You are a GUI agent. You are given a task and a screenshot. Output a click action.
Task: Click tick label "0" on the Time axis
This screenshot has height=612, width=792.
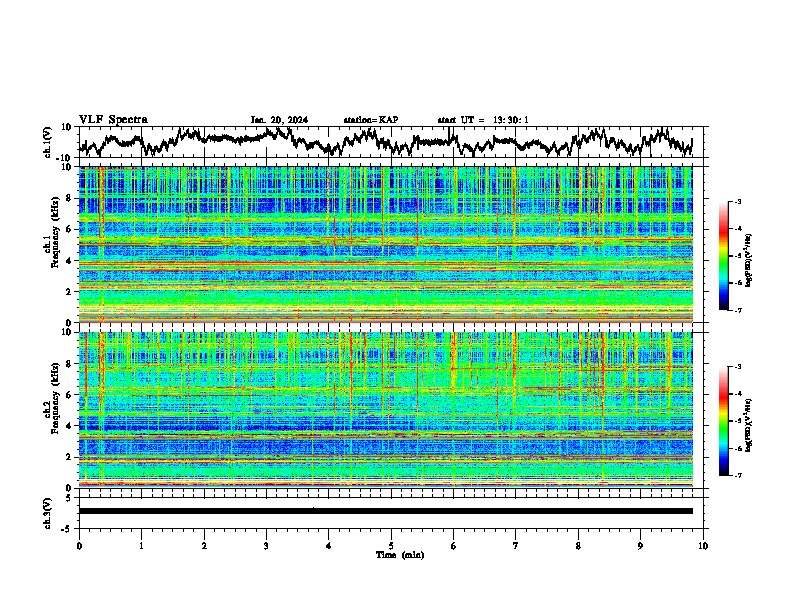pos(79,545)
